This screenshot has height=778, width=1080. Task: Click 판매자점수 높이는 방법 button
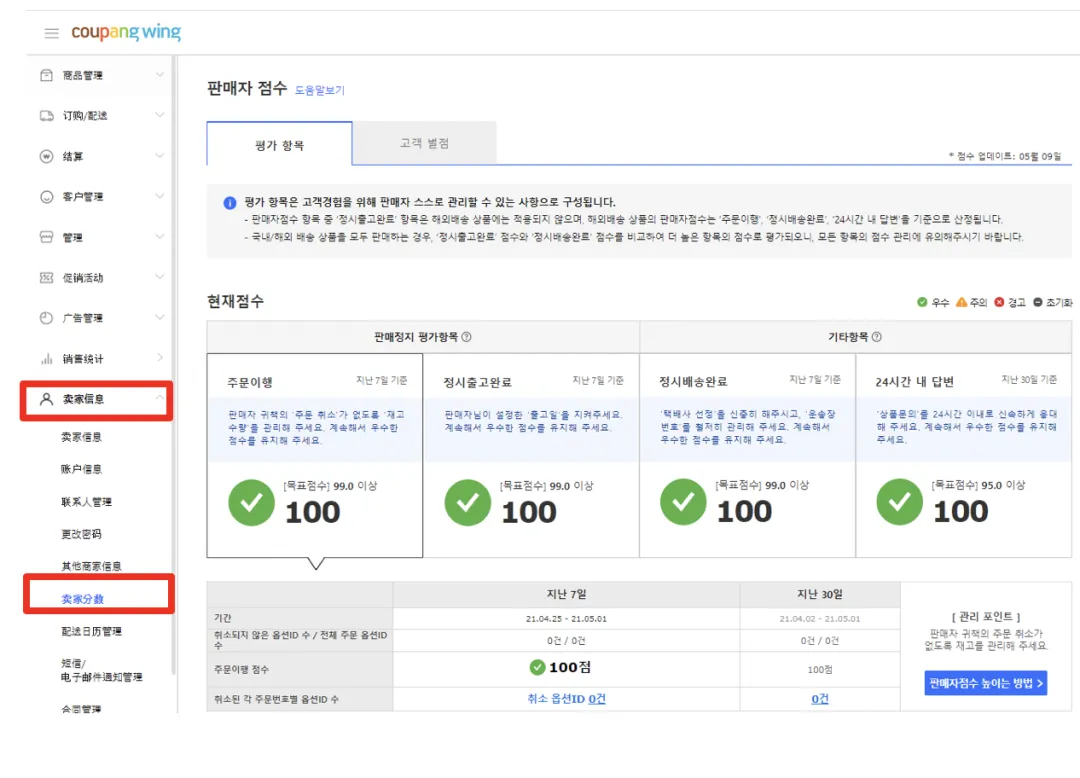coord(986,682)
